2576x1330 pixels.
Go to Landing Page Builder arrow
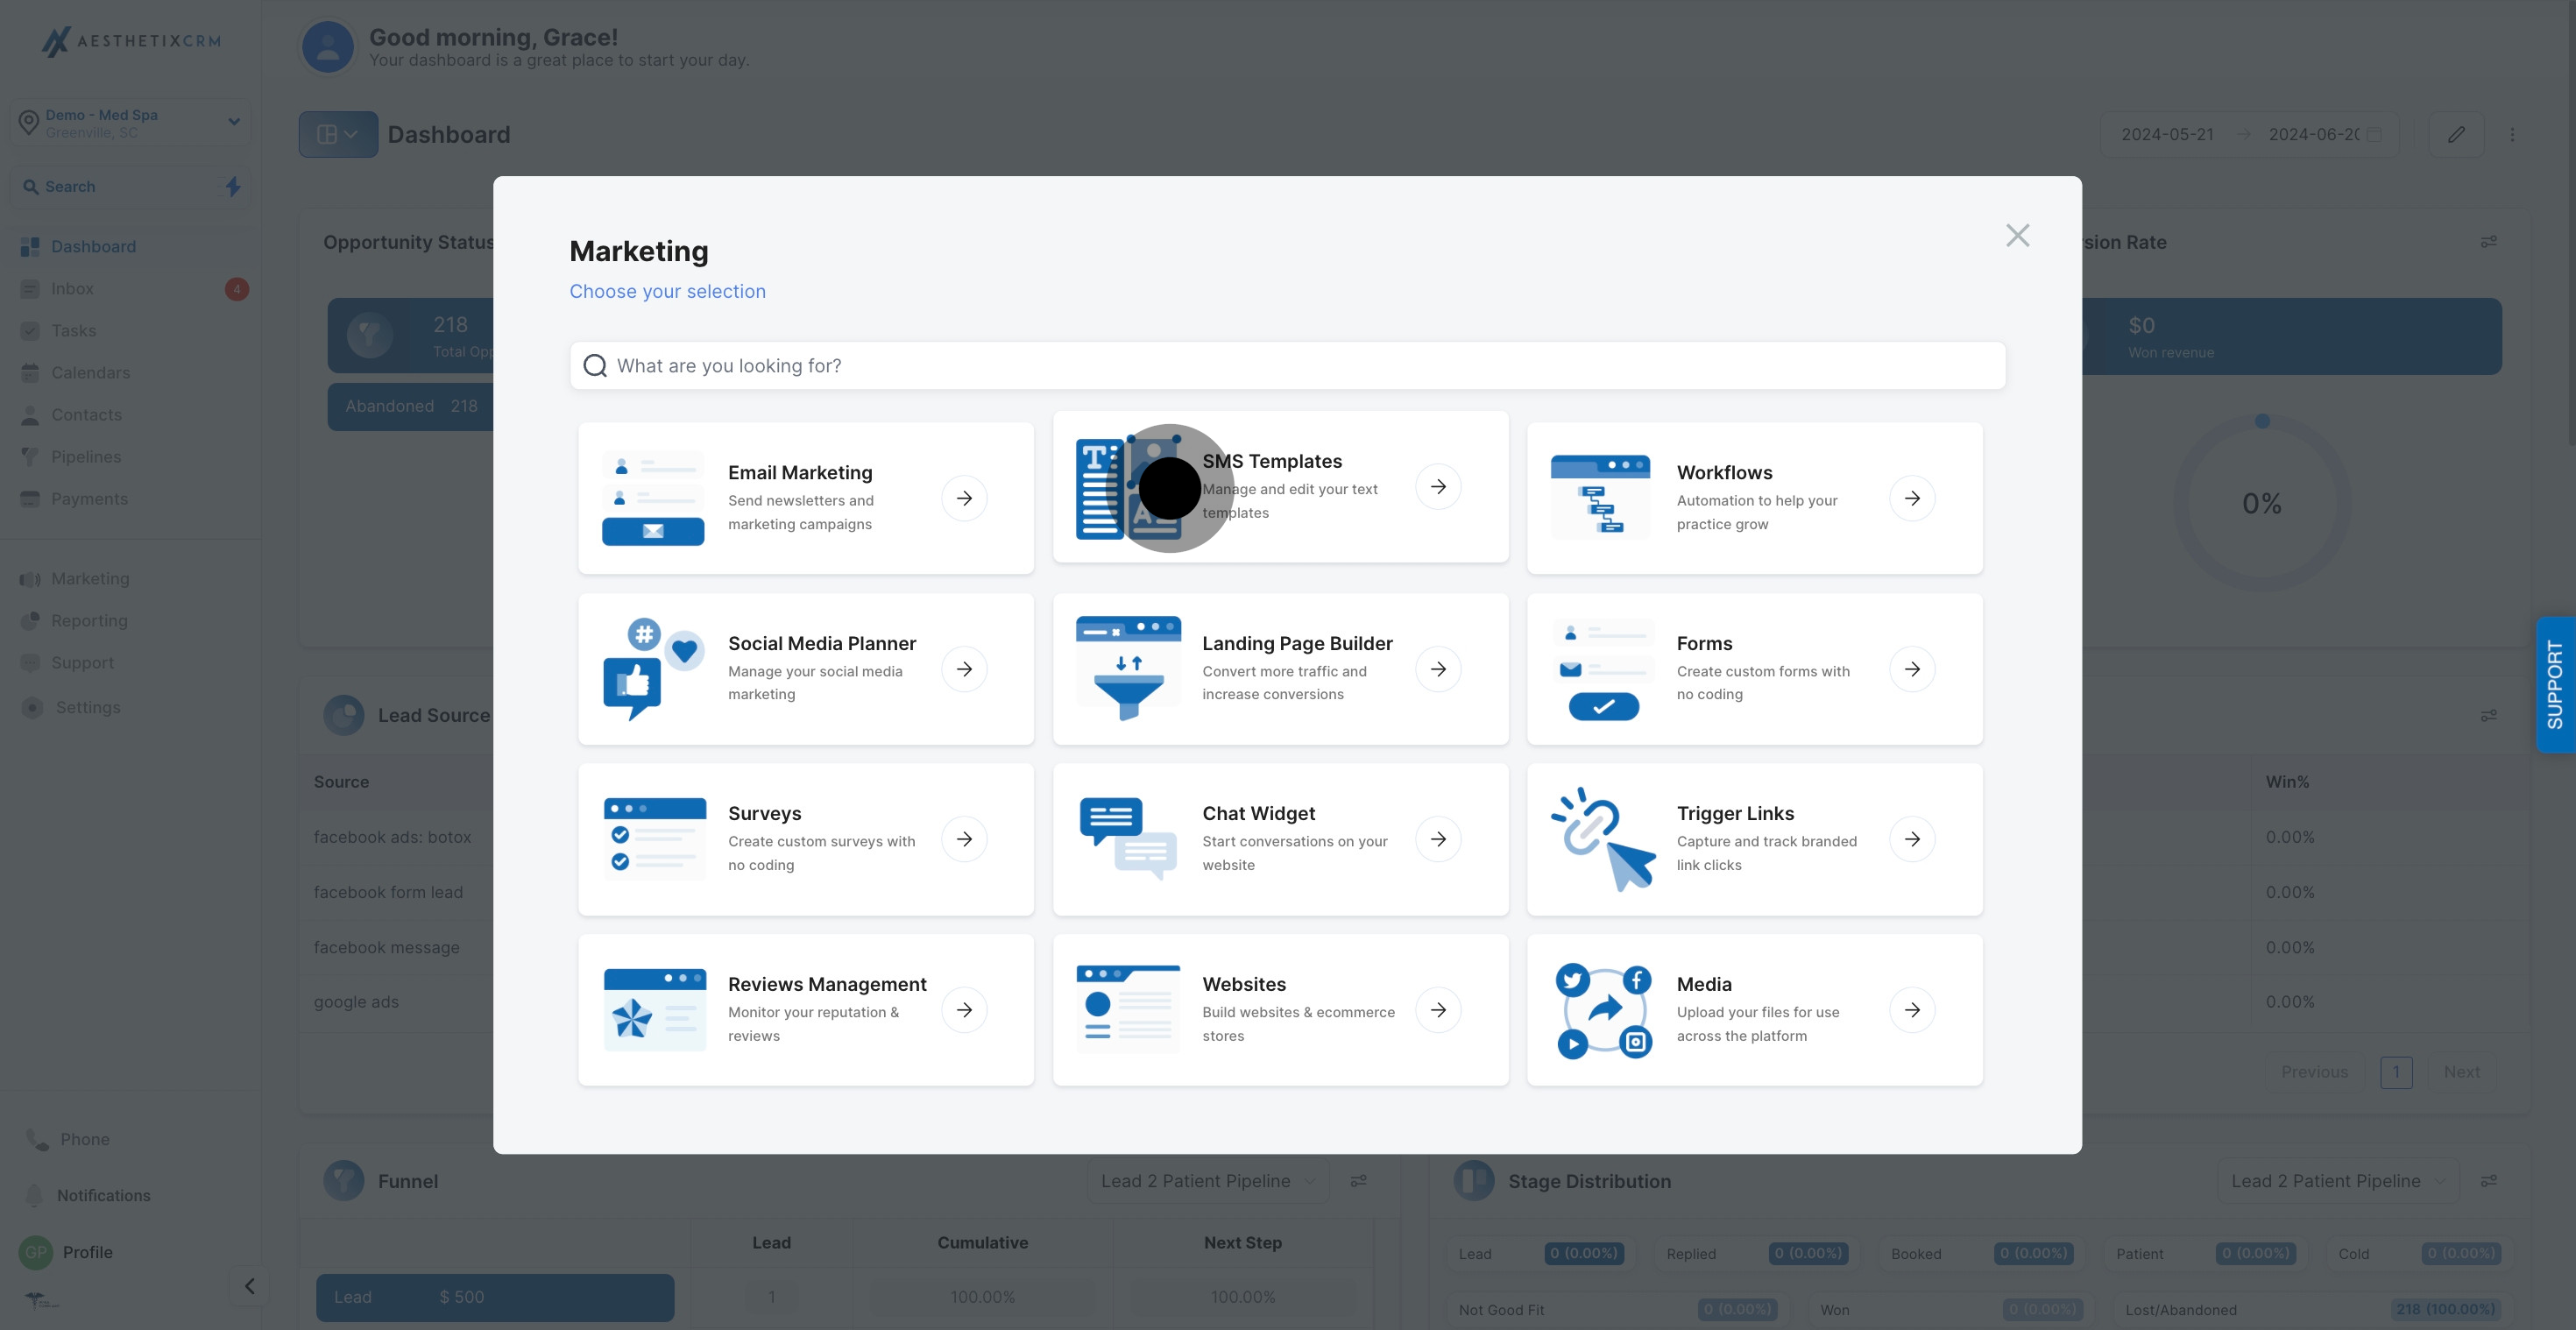(1438, 669)
